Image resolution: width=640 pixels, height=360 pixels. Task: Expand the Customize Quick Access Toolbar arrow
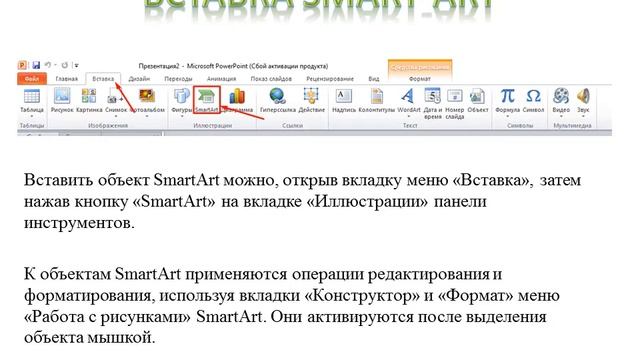tap(76, 65)
